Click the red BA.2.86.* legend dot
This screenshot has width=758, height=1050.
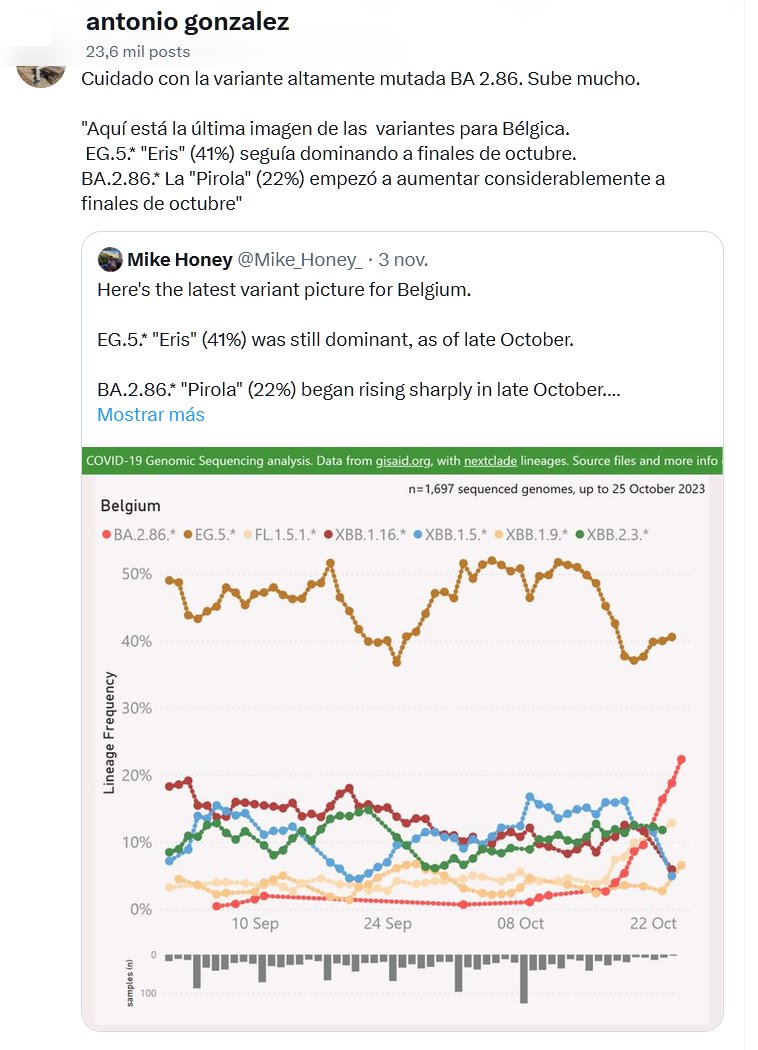pos(107,535)
